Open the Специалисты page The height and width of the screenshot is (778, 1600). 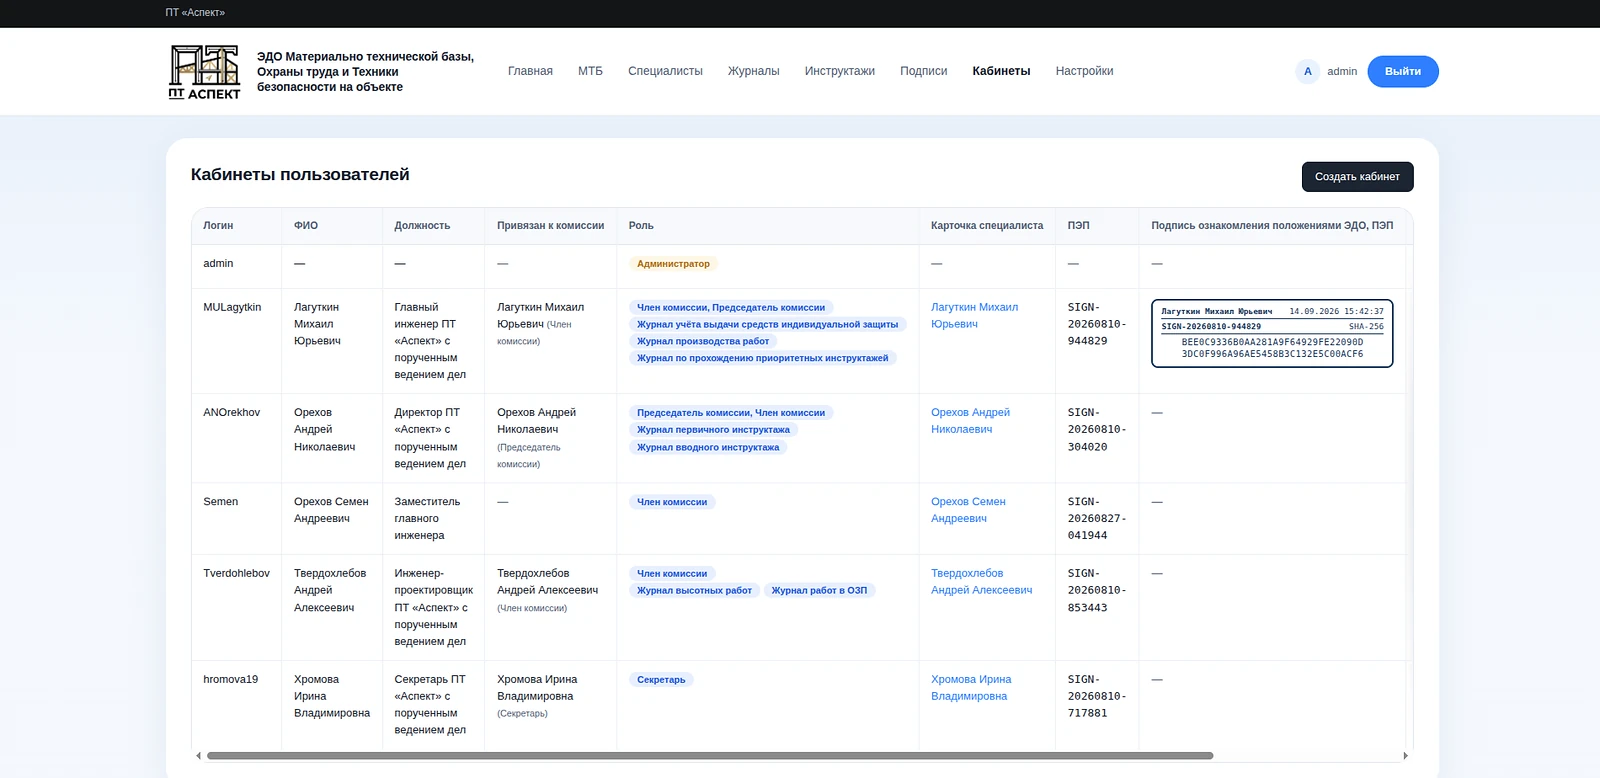665,71
